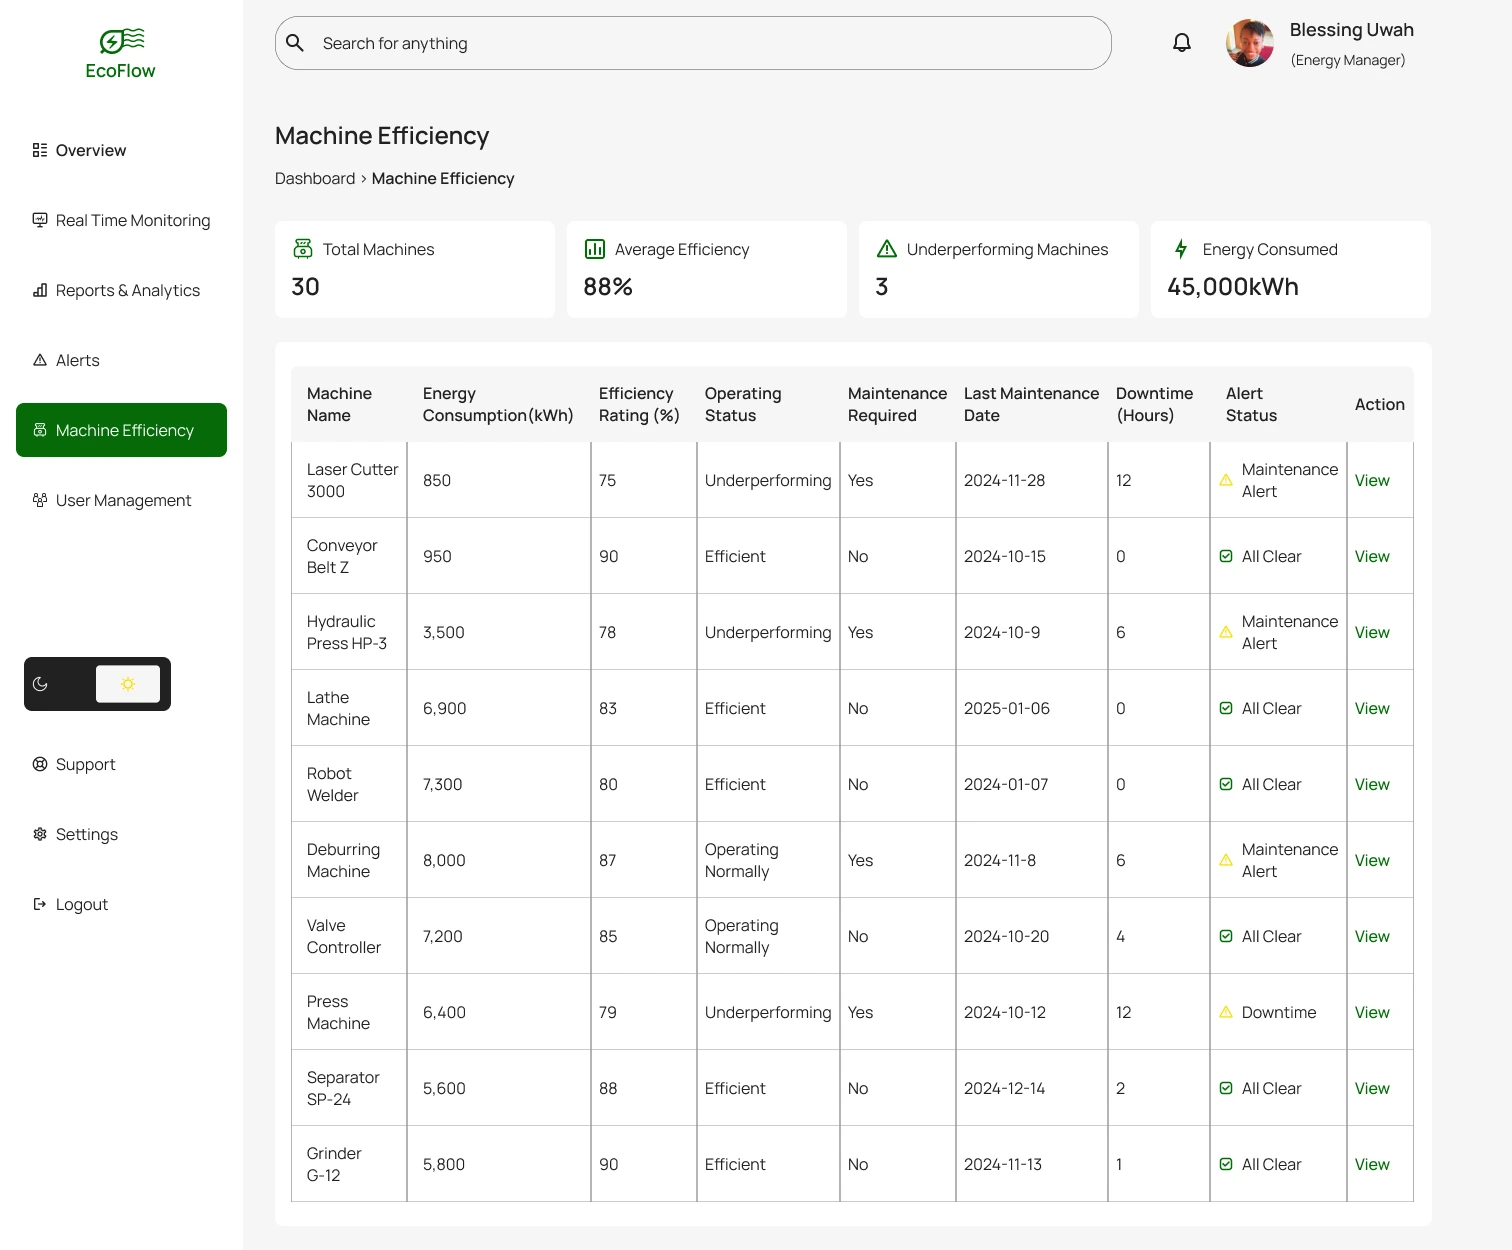Switch to dark mode moon toggle

(41, 684)
